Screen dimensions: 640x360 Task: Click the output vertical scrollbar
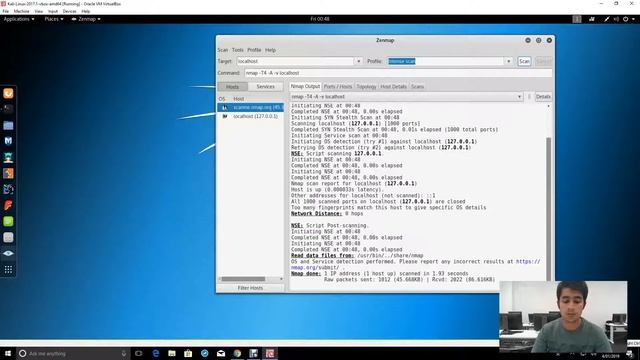[x=549, y=208]
